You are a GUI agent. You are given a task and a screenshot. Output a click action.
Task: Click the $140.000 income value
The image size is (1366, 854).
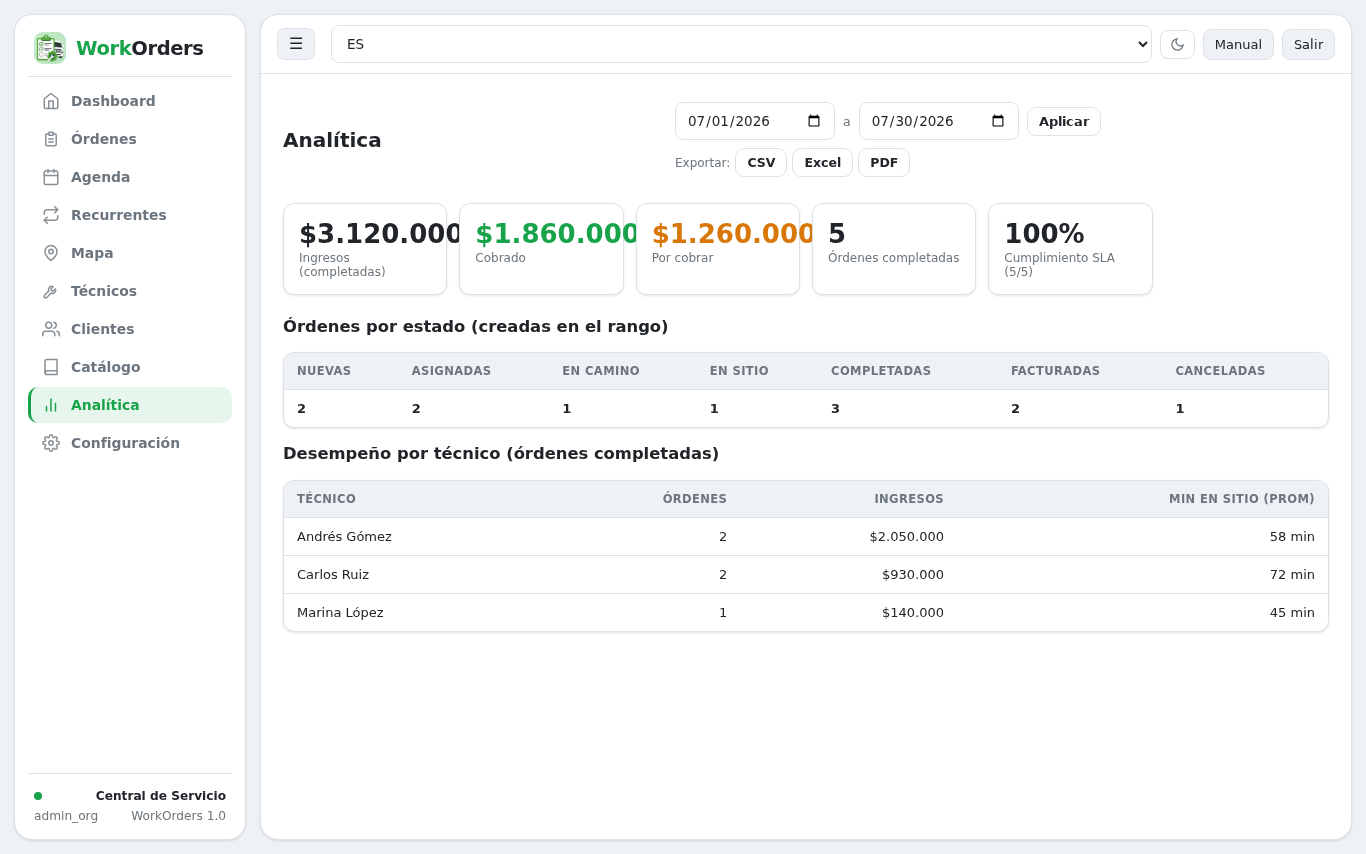(913, 613)
